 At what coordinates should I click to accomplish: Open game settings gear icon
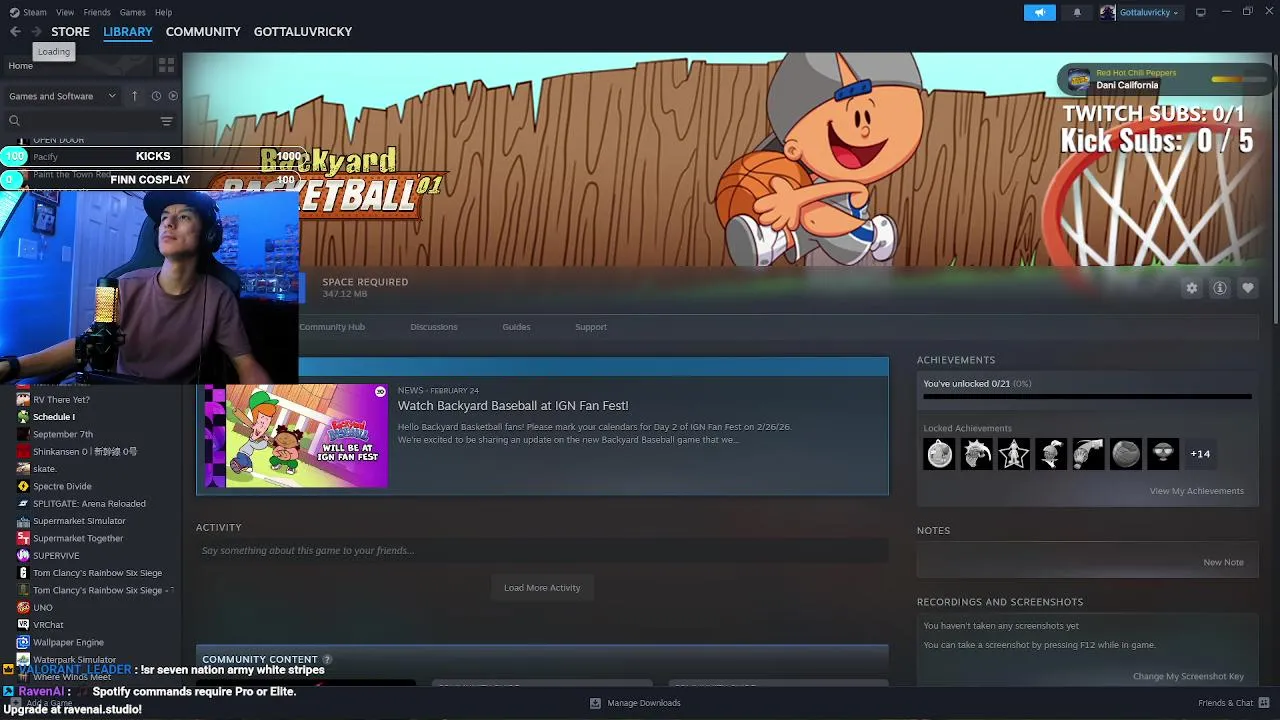1191,288
